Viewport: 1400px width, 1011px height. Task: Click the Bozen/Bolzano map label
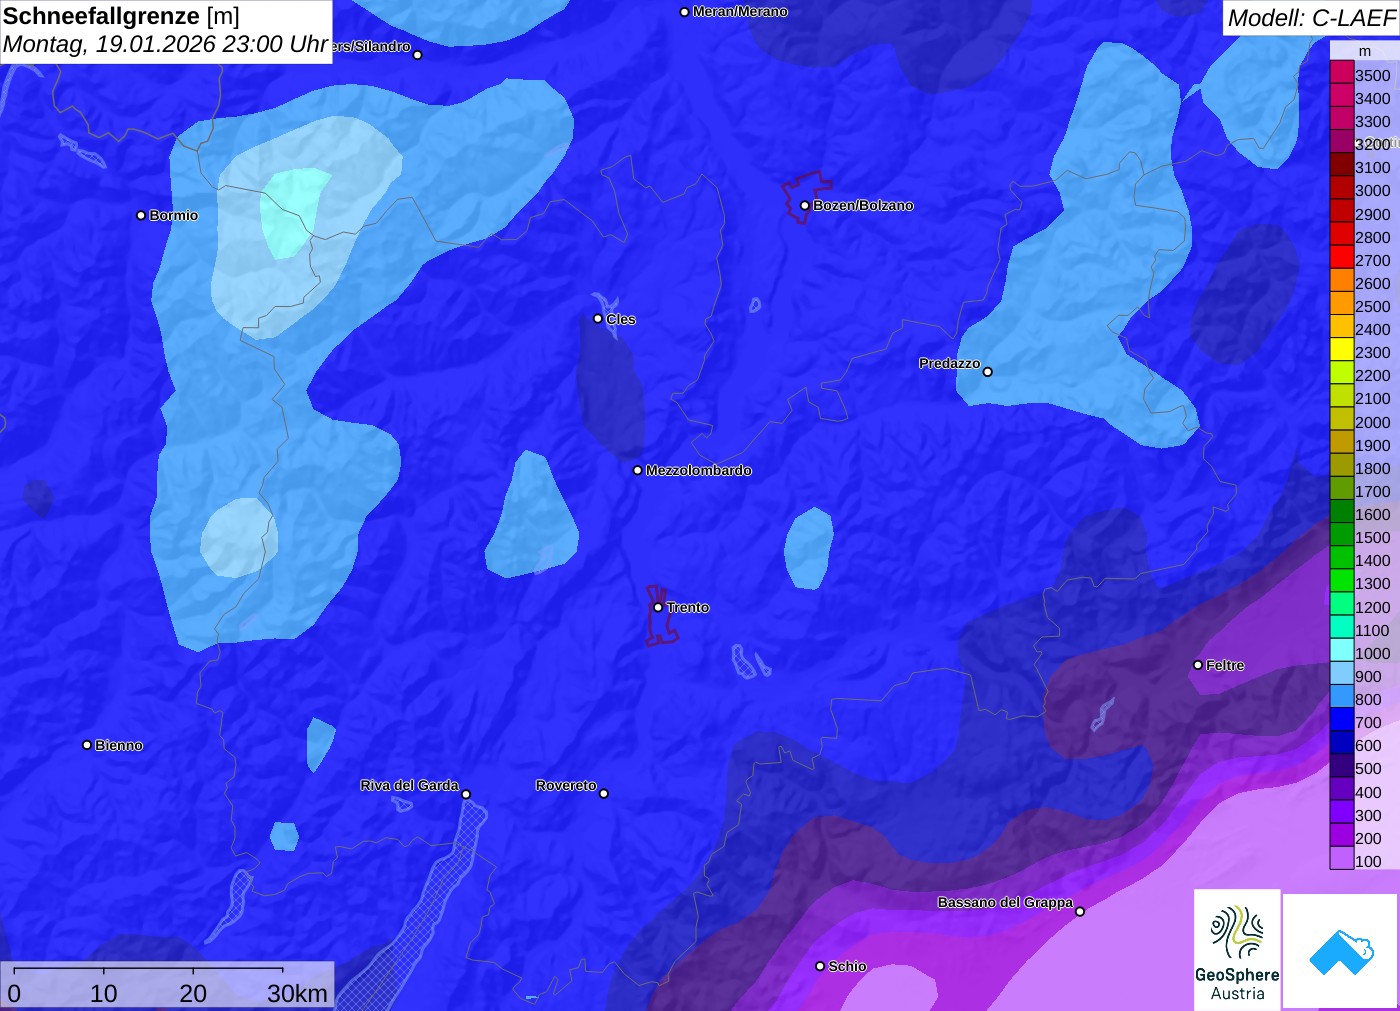pyautogui.click(x=863, y=205)
